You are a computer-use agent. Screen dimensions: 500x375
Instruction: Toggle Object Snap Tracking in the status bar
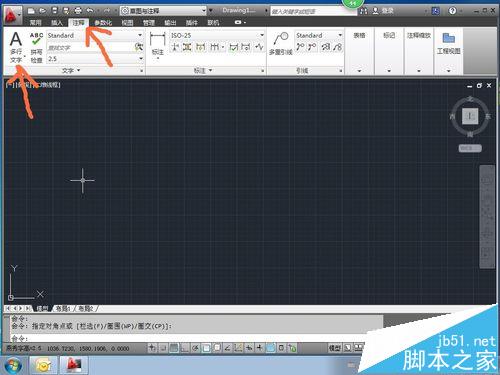(227, 348)
